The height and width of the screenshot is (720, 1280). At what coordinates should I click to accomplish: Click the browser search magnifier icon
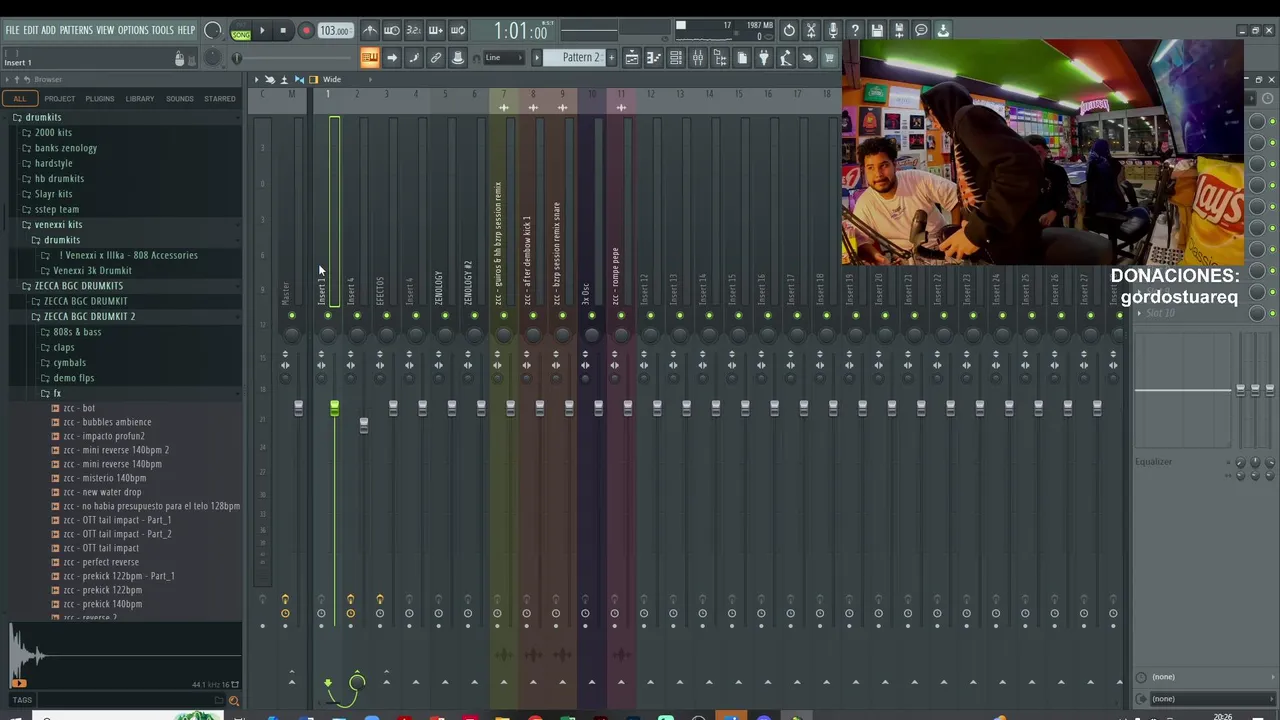click(234, 700)
